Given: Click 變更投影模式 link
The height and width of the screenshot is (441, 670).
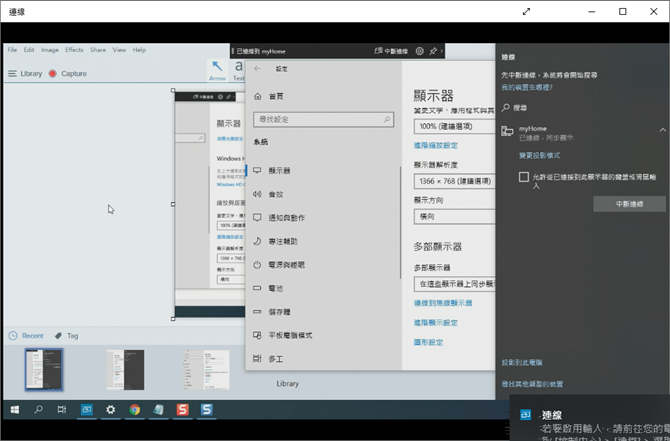Looking at the screenshot, I should tap(539, 156).
